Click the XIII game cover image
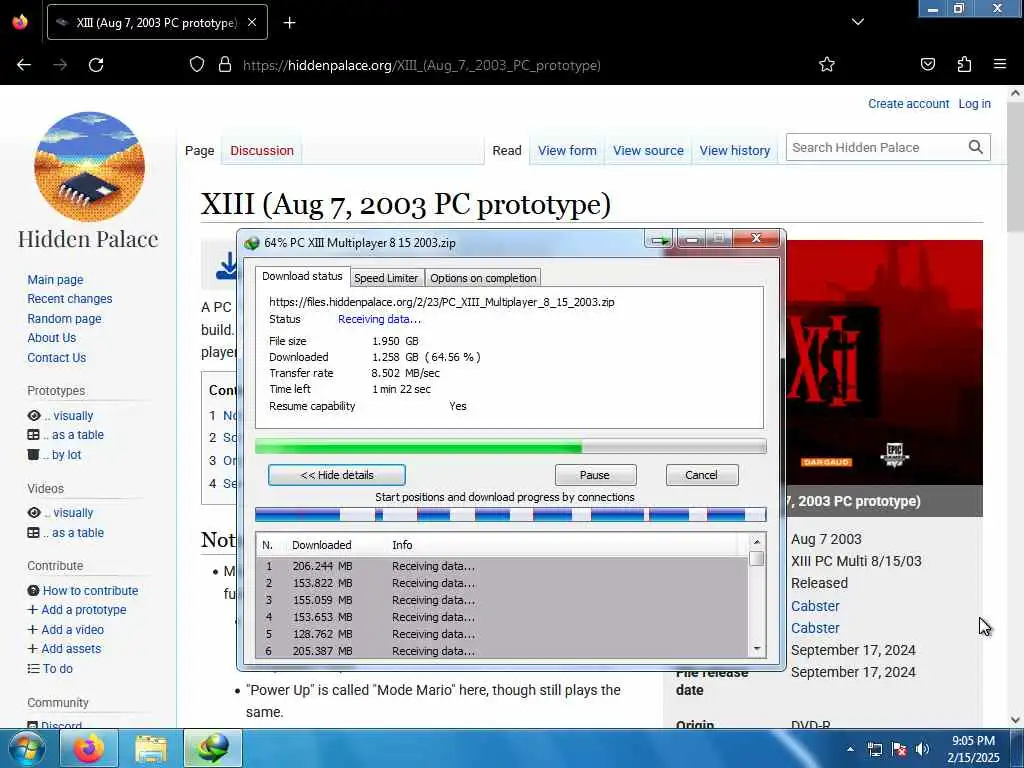Viewport: 1024px width, 768px height. point(884,362)
